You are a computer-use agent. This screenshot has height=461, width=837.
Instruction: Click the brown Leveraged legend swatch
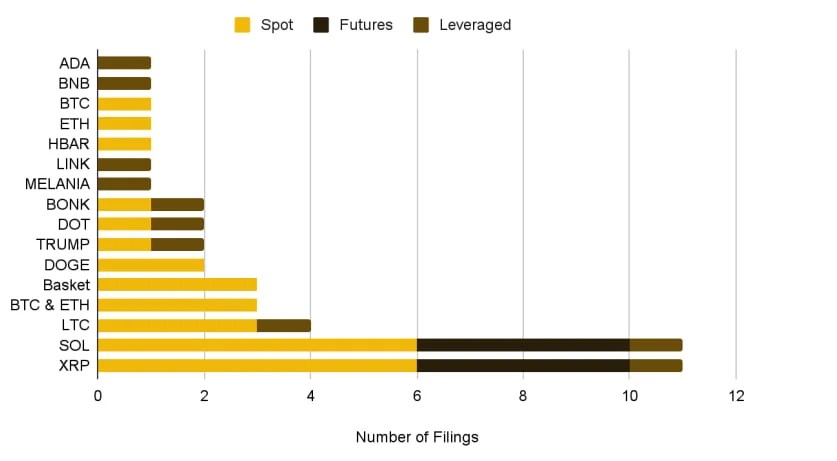(421, 24)
